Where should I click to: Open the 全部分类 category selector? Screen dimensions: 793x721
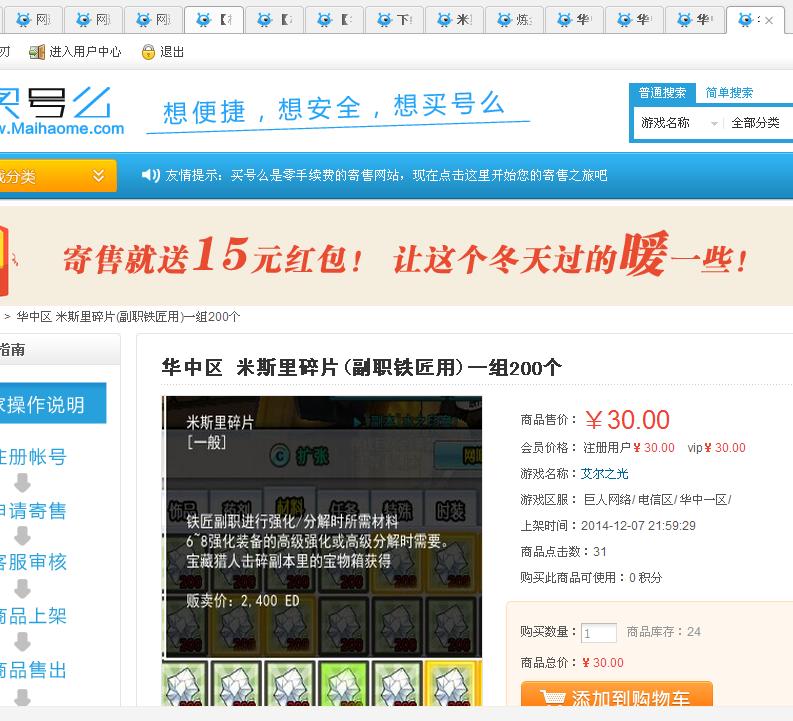[x=757, y=123]
